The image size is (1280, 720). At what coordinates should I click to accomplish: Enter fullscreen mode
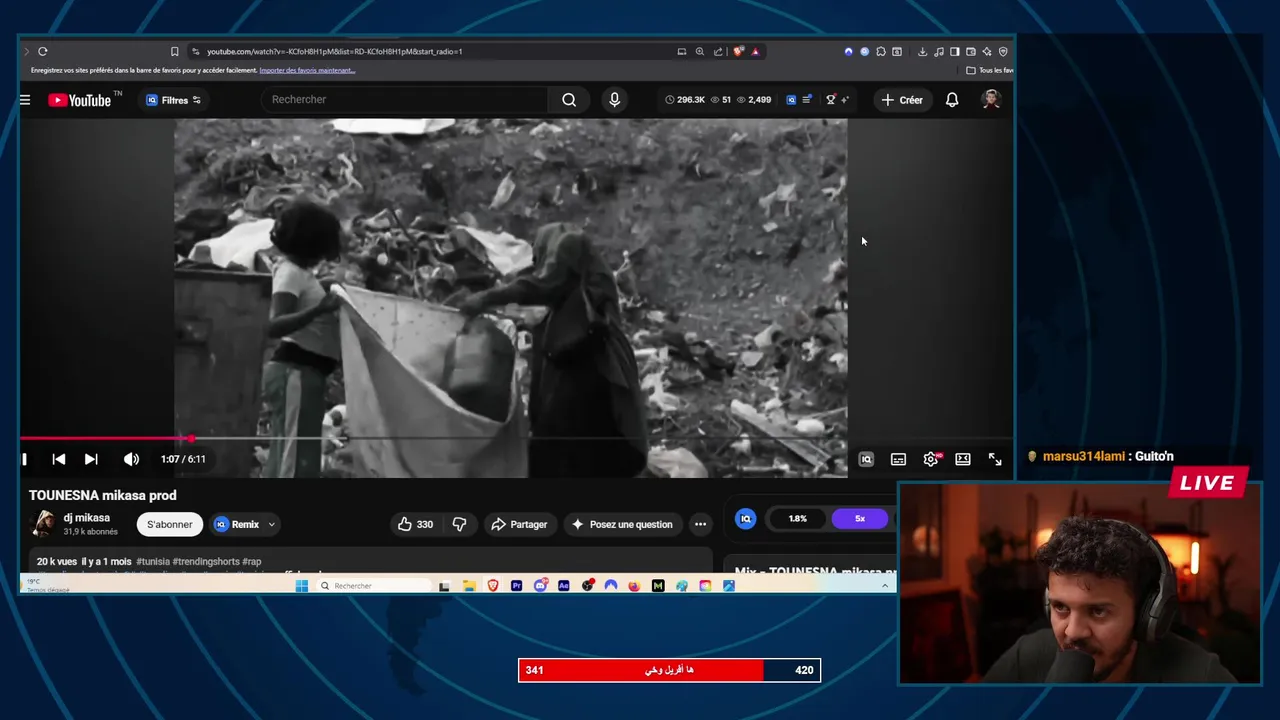click(x=995, y=459)
